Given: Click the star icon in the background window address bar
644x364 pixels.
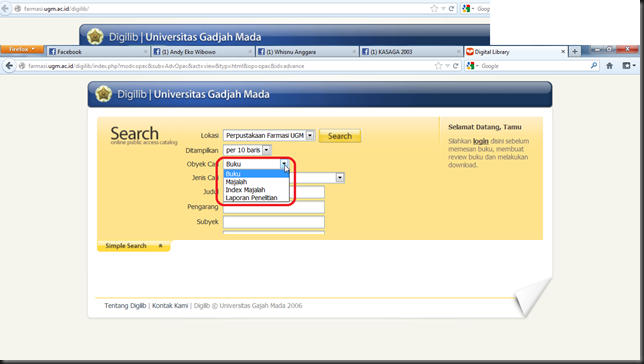Looking at the screenshot, I should coord(434,9).
